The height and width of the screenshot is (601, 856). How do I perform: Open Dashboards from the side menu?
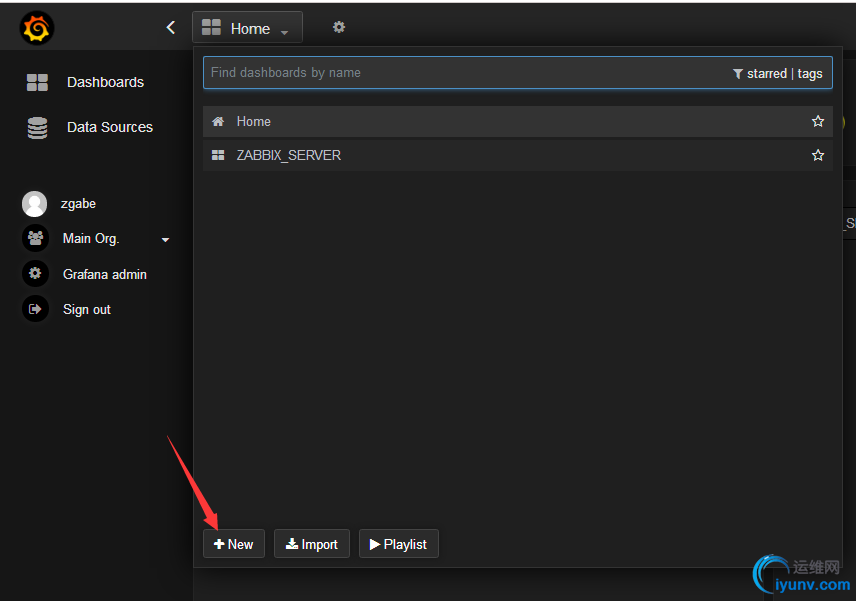coord(105,82)
